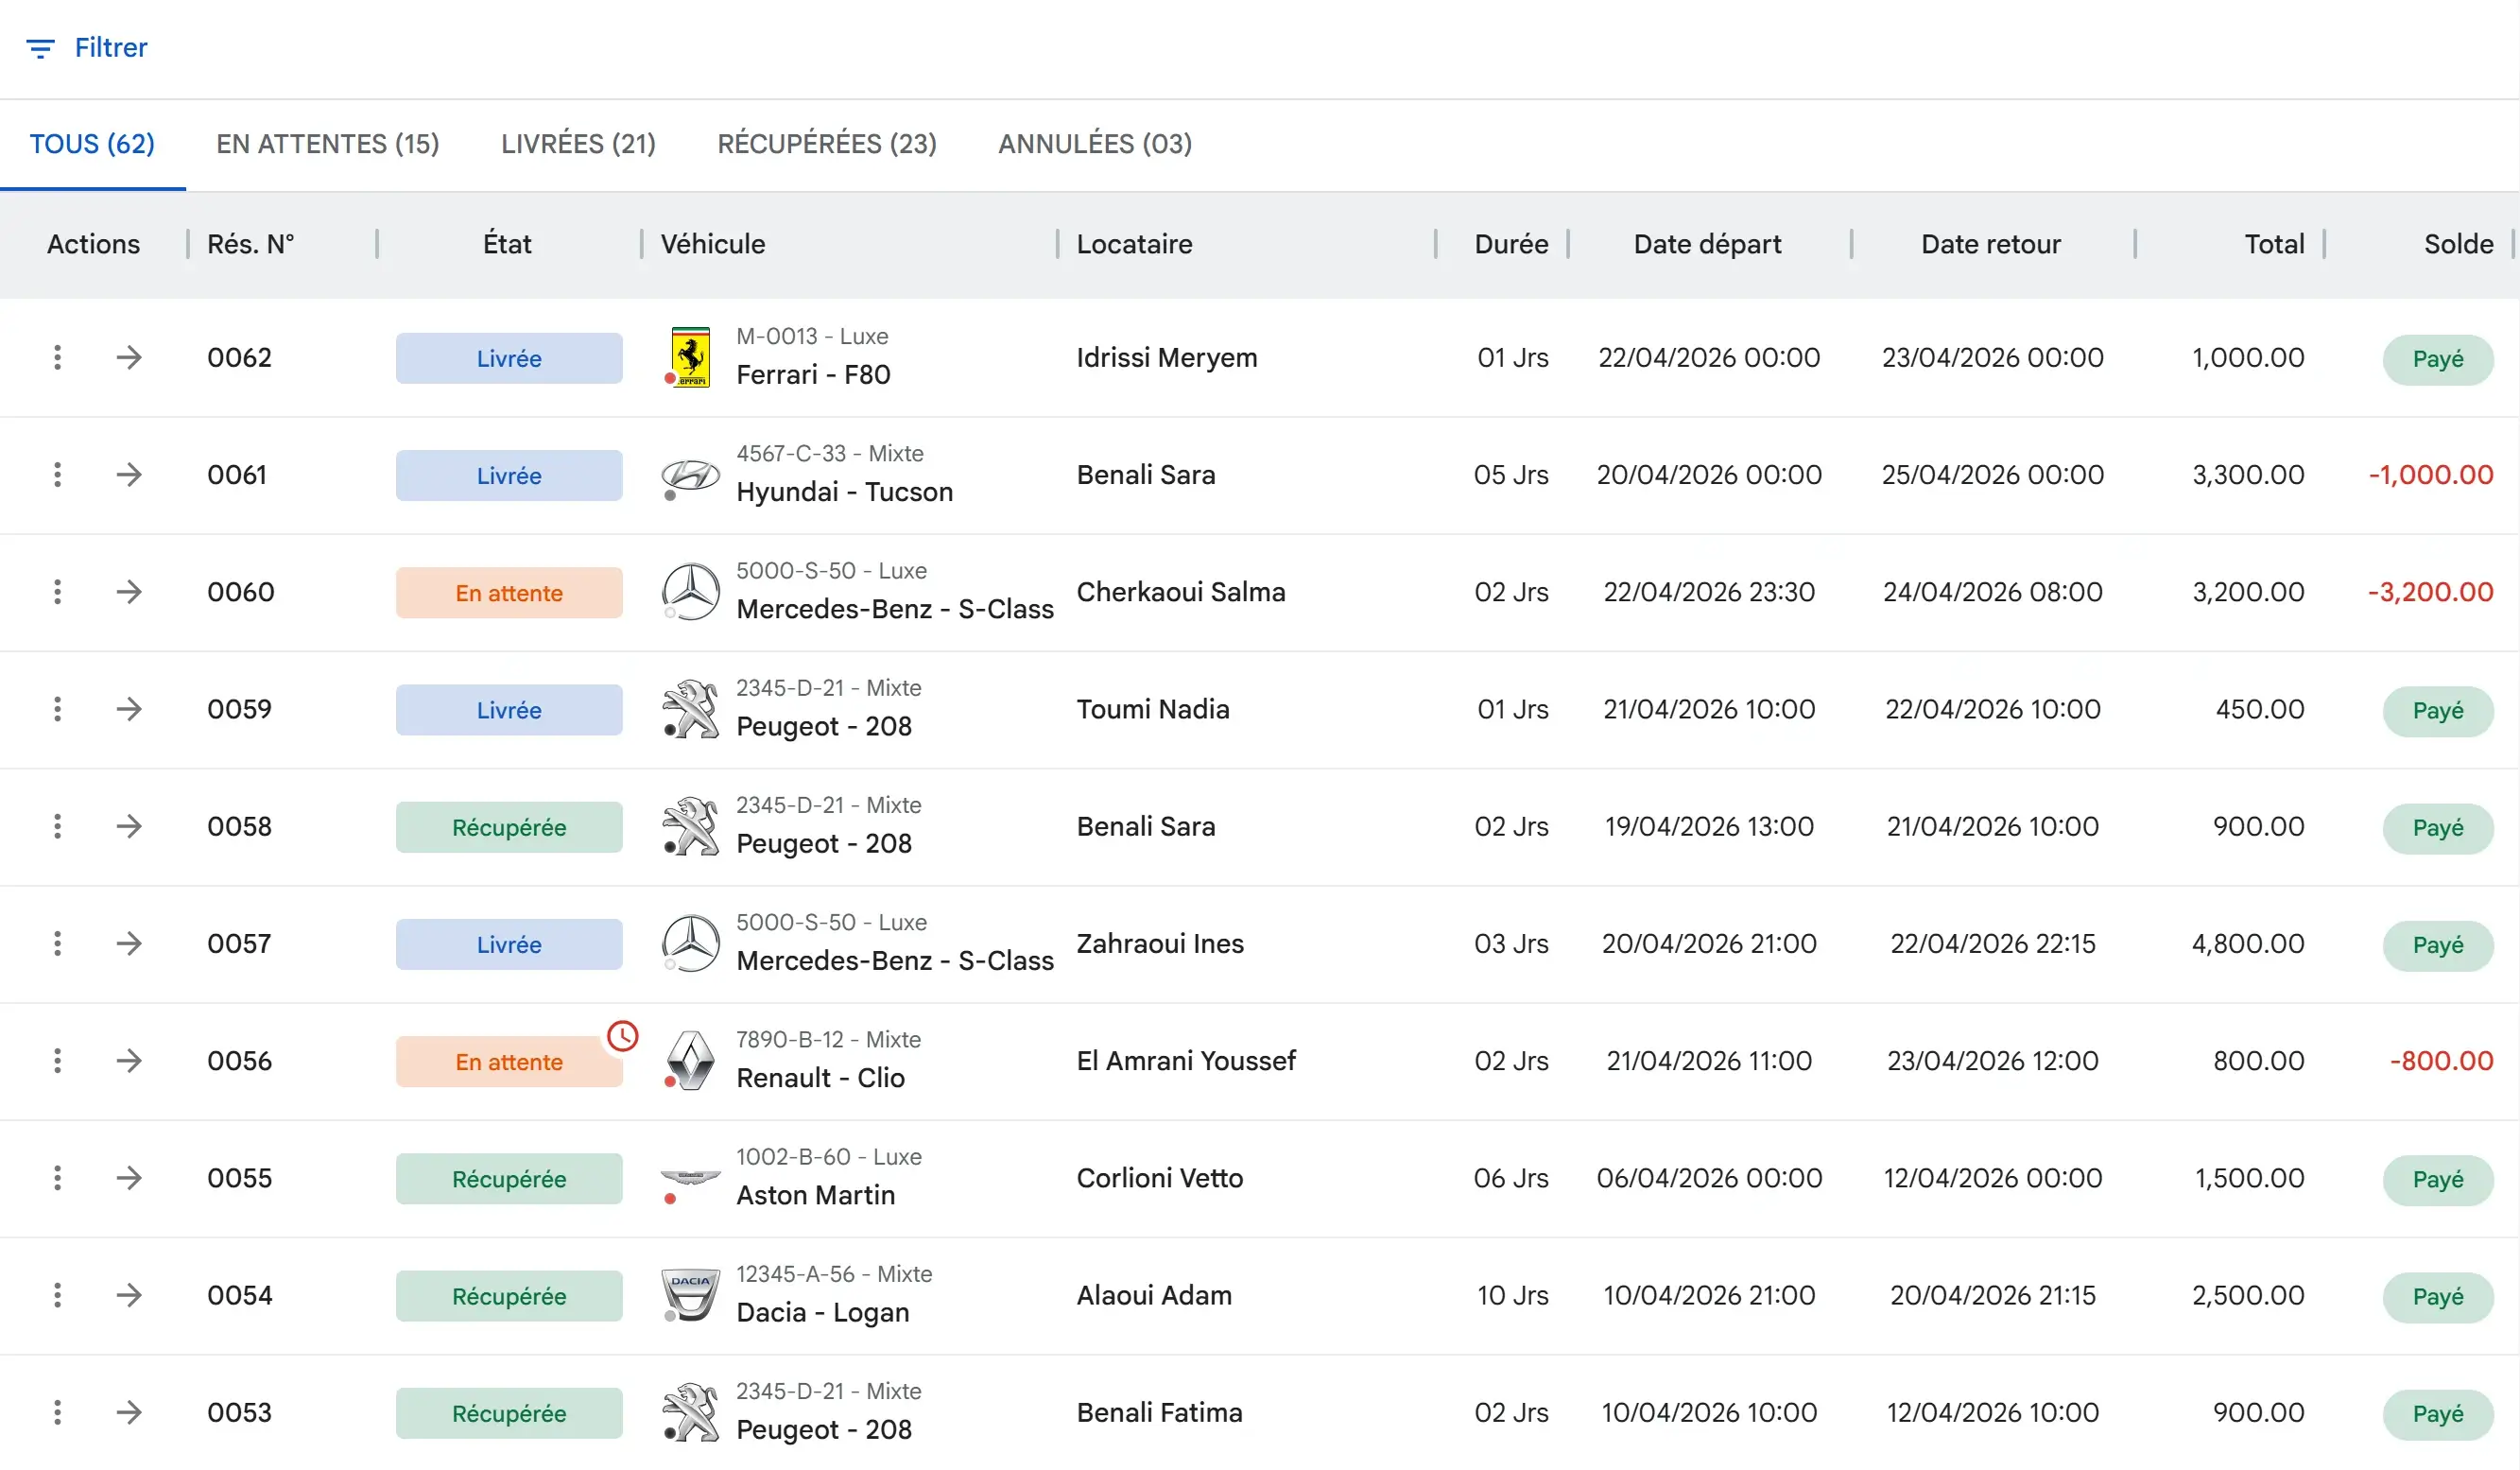Image resolution: width=2520 pixels, height=1470 pixels.
Task: Click the Ferrari logo in row 0062
Action: [690, 357]
